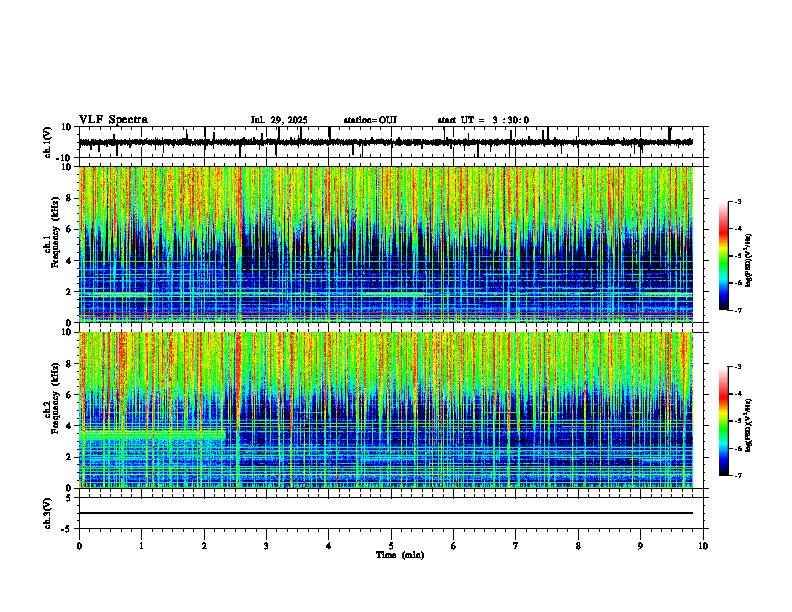Click the "-3" label atop ch.1 colorbar
Image resolution: width=792 pixels, height=612 pixels.
tap(738, 201)
